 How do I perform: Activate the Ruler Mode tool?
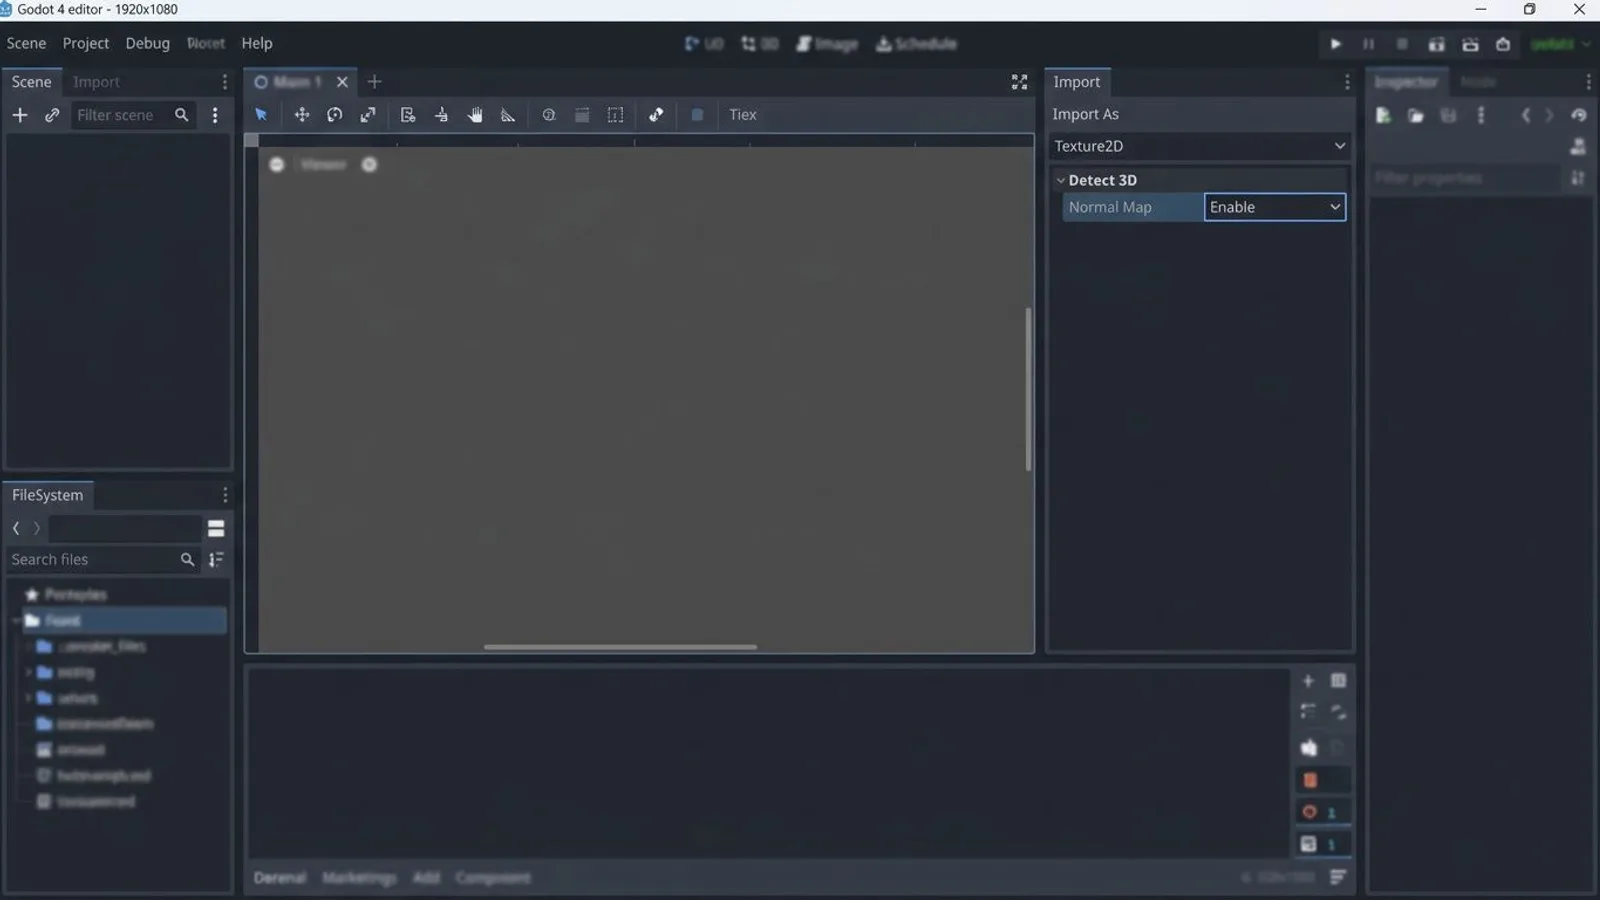pyautogui.click(x=508, y=115)
